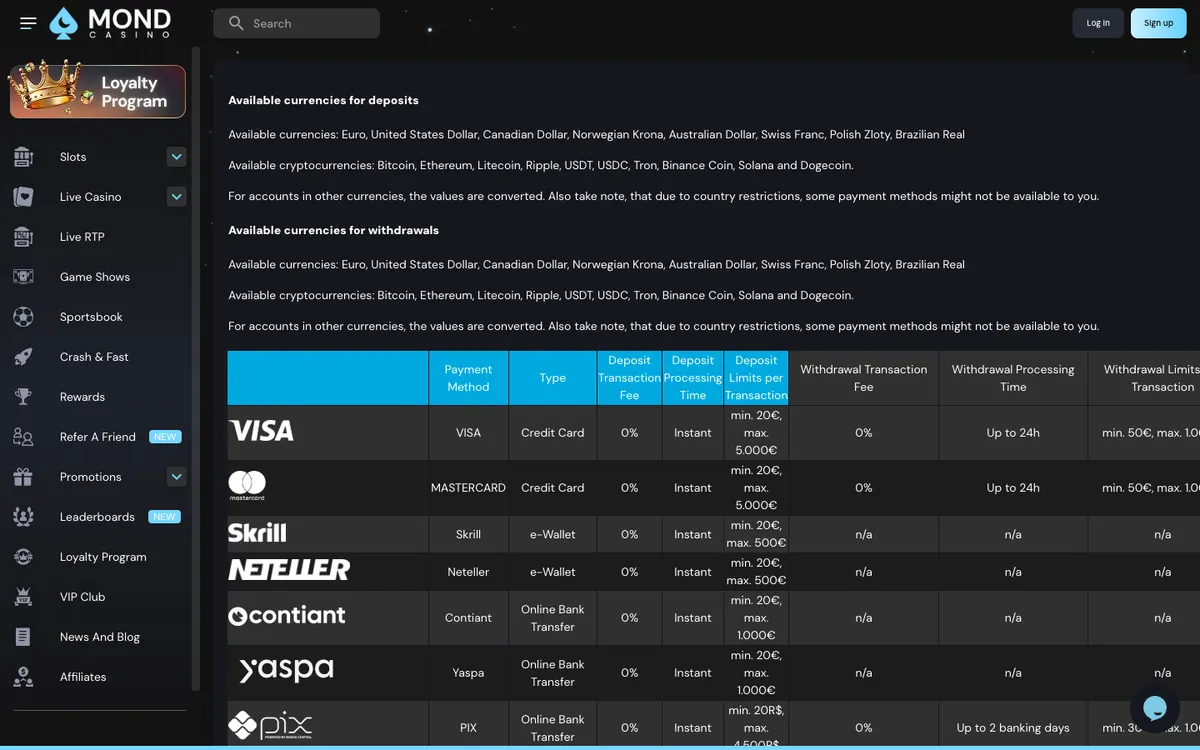Click the Skrill logo in table
This screenshot has height=750, width=1200.
click(x=257, y=533)
